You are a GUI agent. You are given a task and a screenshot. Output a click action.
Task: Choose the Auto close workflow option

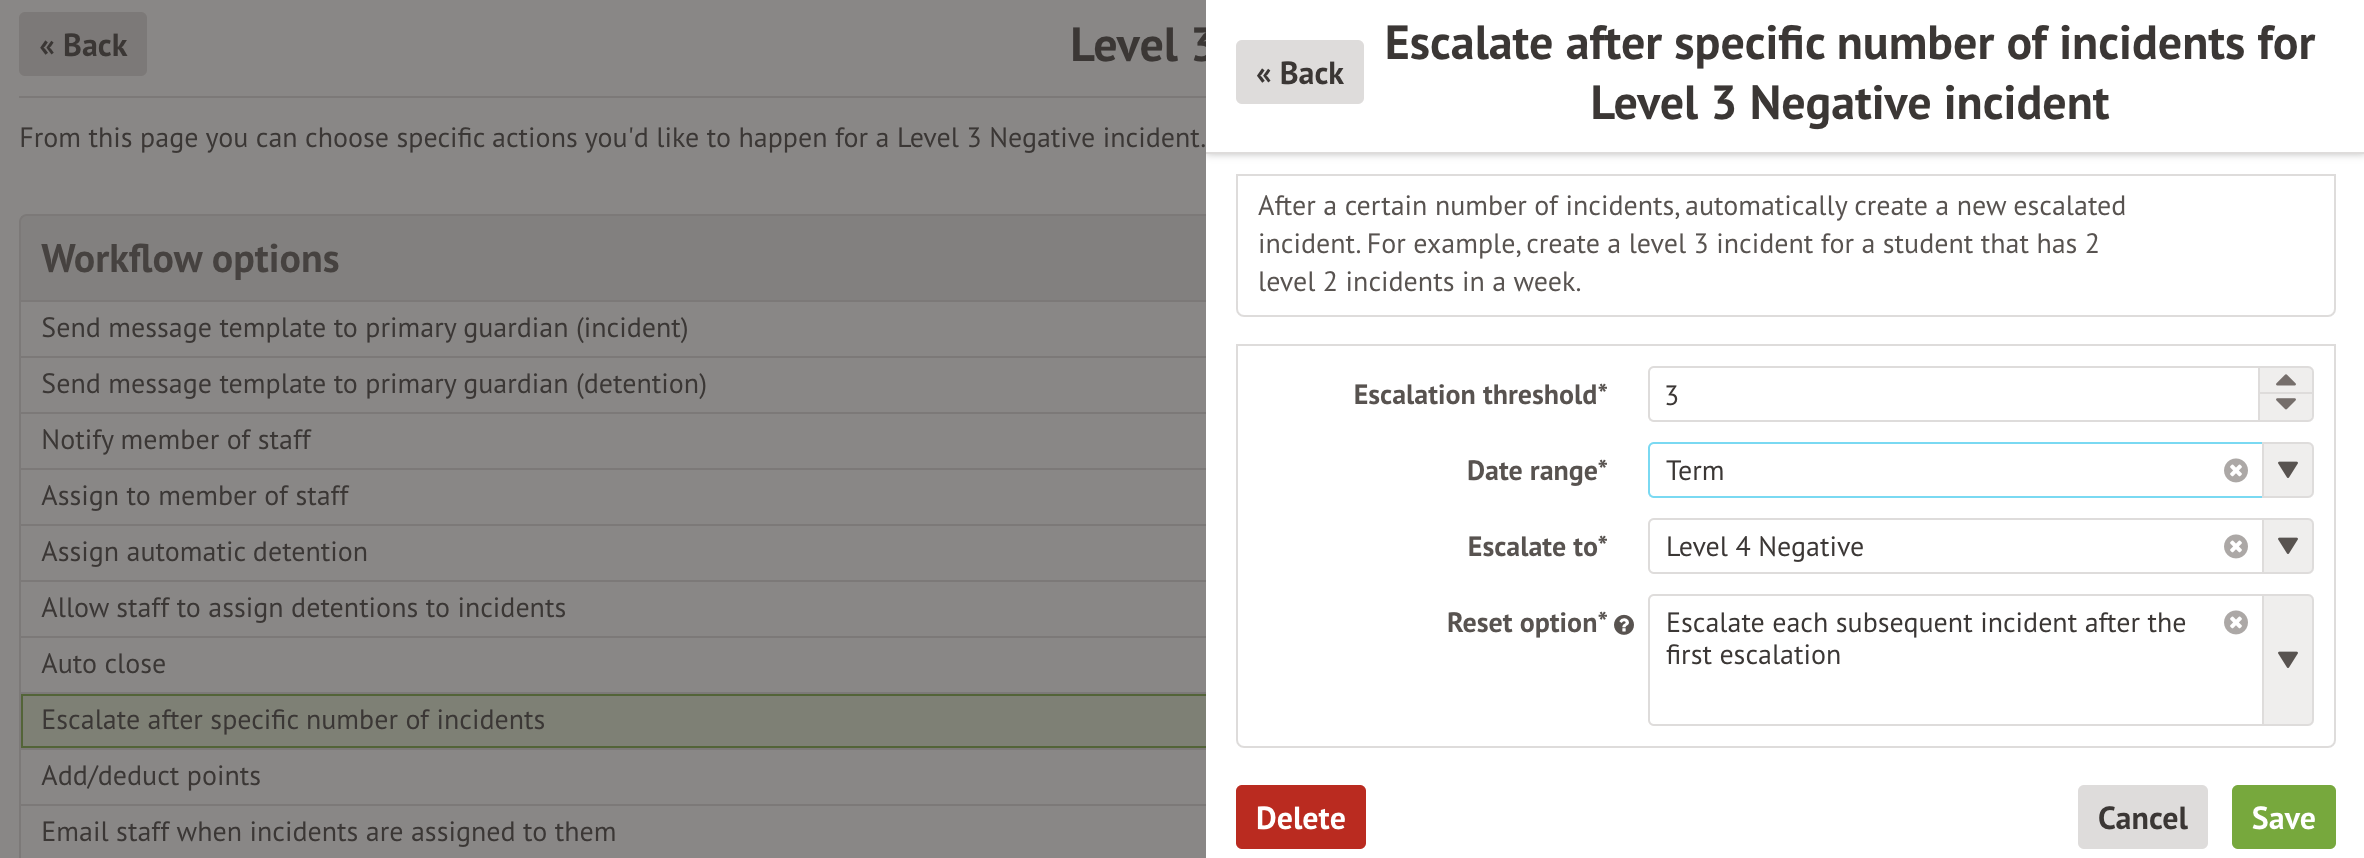pos(103,664)
